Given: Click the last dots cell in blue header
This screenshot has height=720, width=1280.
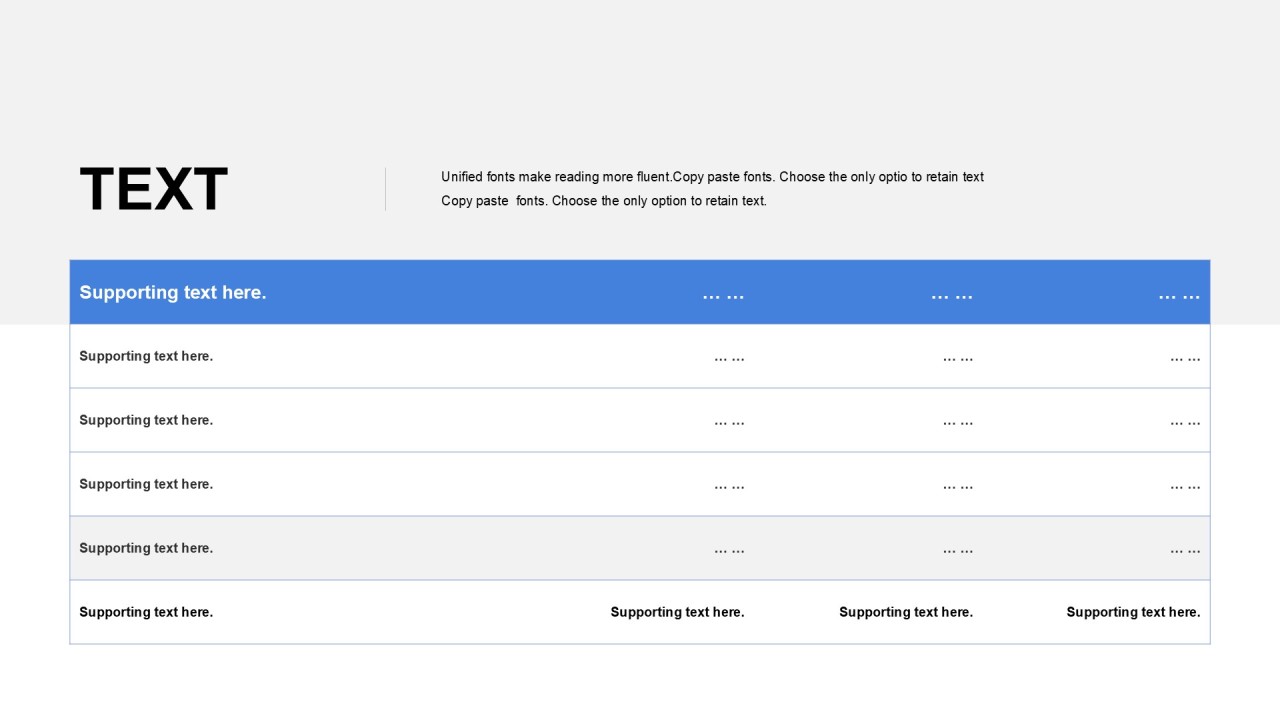Looking at the screenshot, I should tap(1179, 294).
